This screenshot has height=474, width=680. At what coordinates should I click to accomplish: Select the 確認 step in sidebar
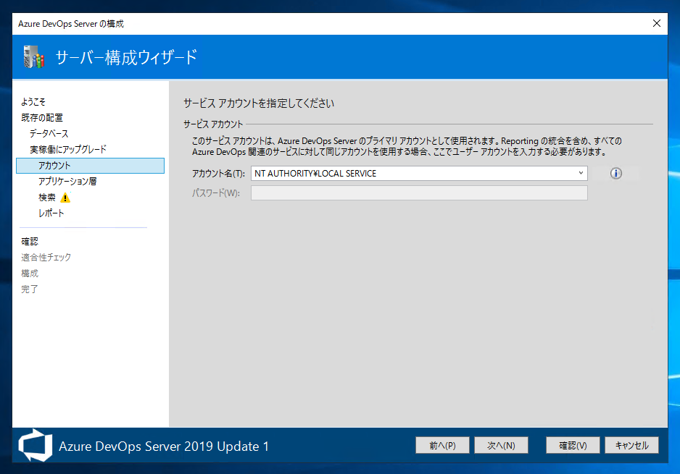click(x=30, y=242)
